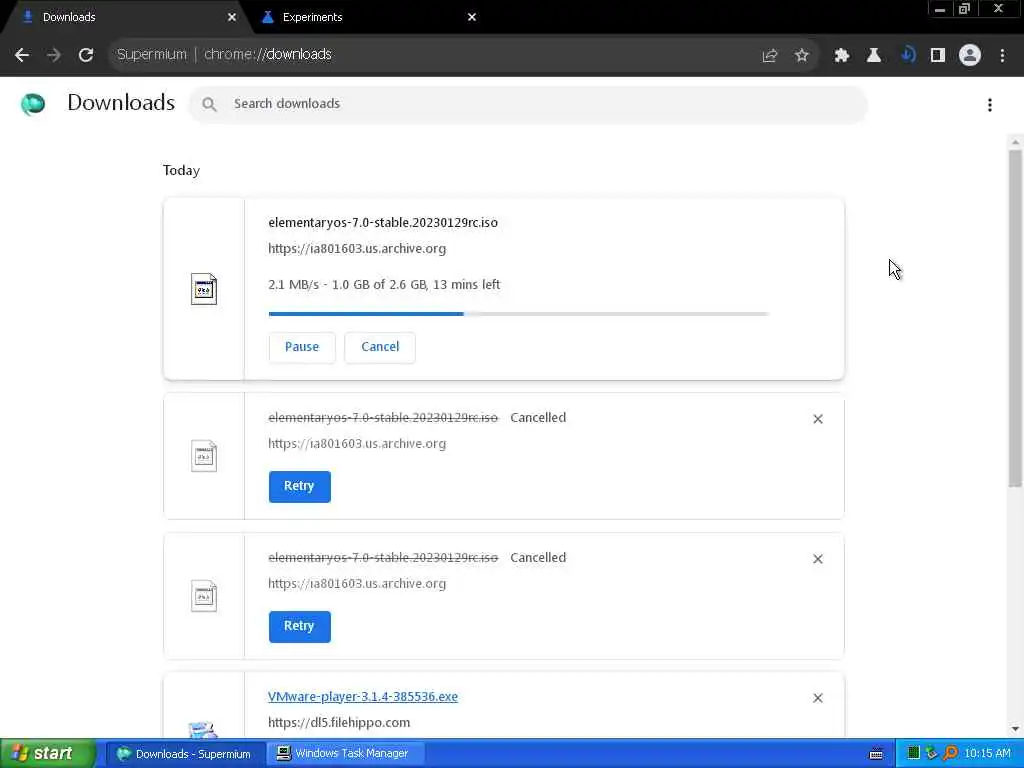
Task: Click the system tray clock
Action: [x=987, y=754]
